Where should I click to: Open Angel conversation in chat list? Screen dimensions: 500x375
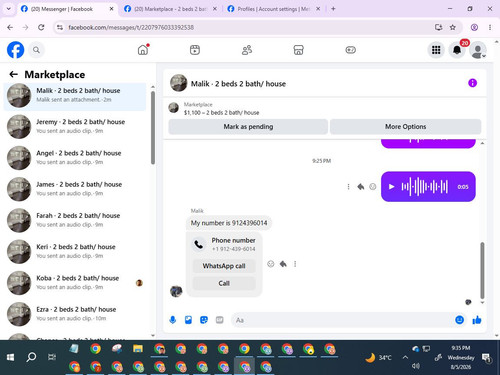coord(75,158)
